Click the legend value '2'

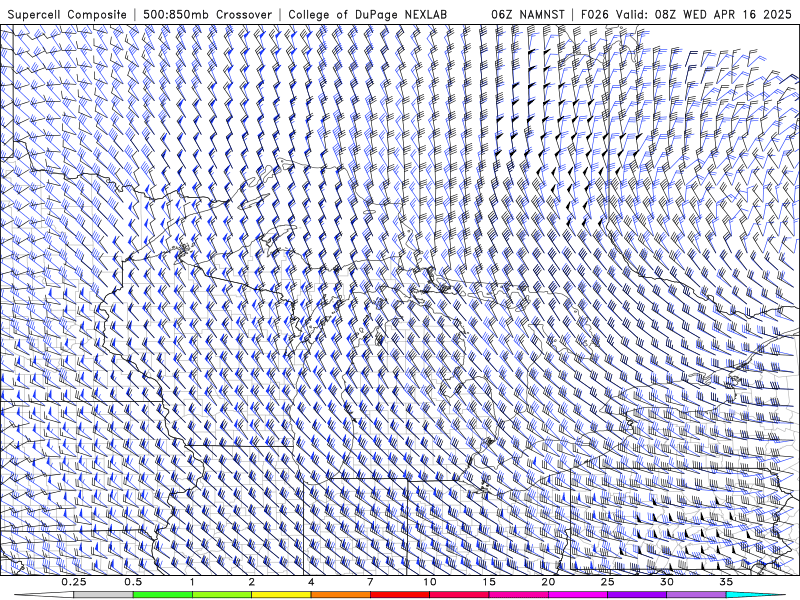[252, 582]
